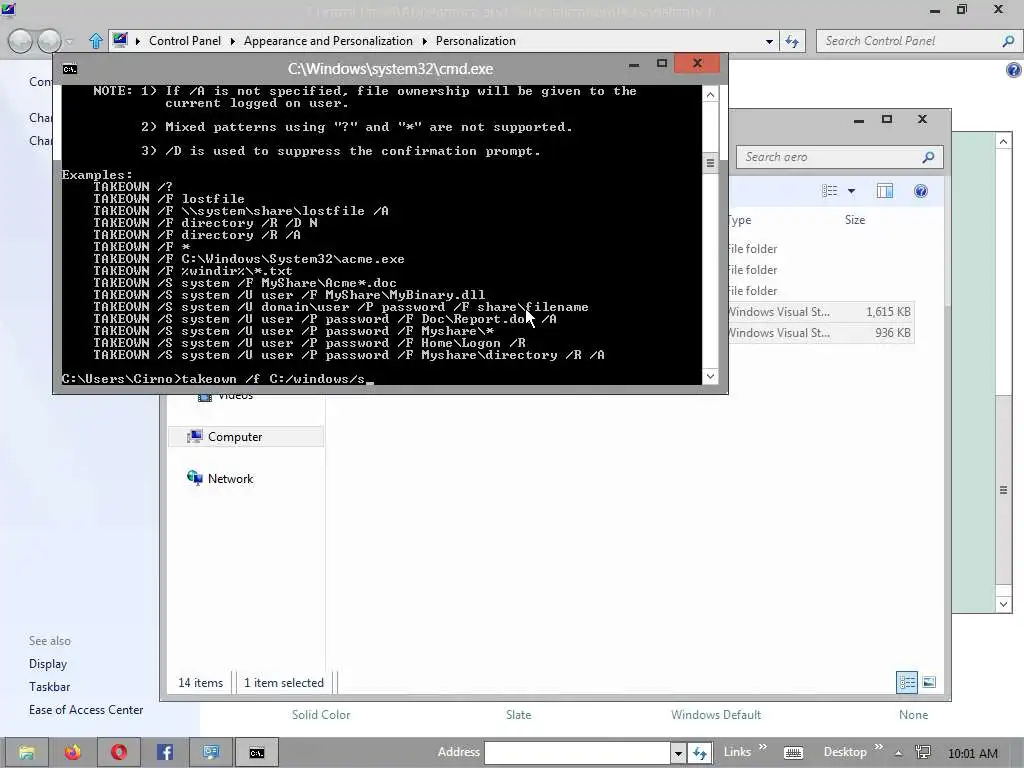Launch Opera from the taskbar
This screenshot has height=768, width=1024.
pos(118,752)
